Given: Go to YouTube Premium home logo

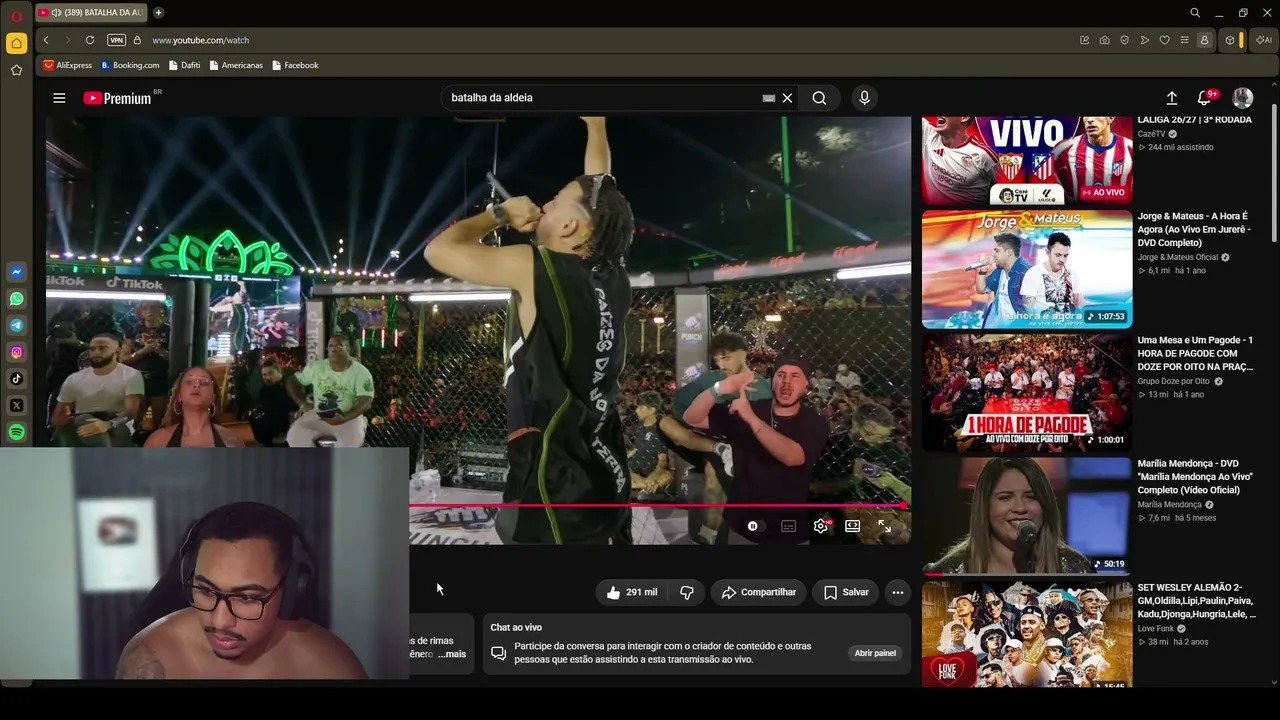Looking at the screenshot, I should click(119, 98).
